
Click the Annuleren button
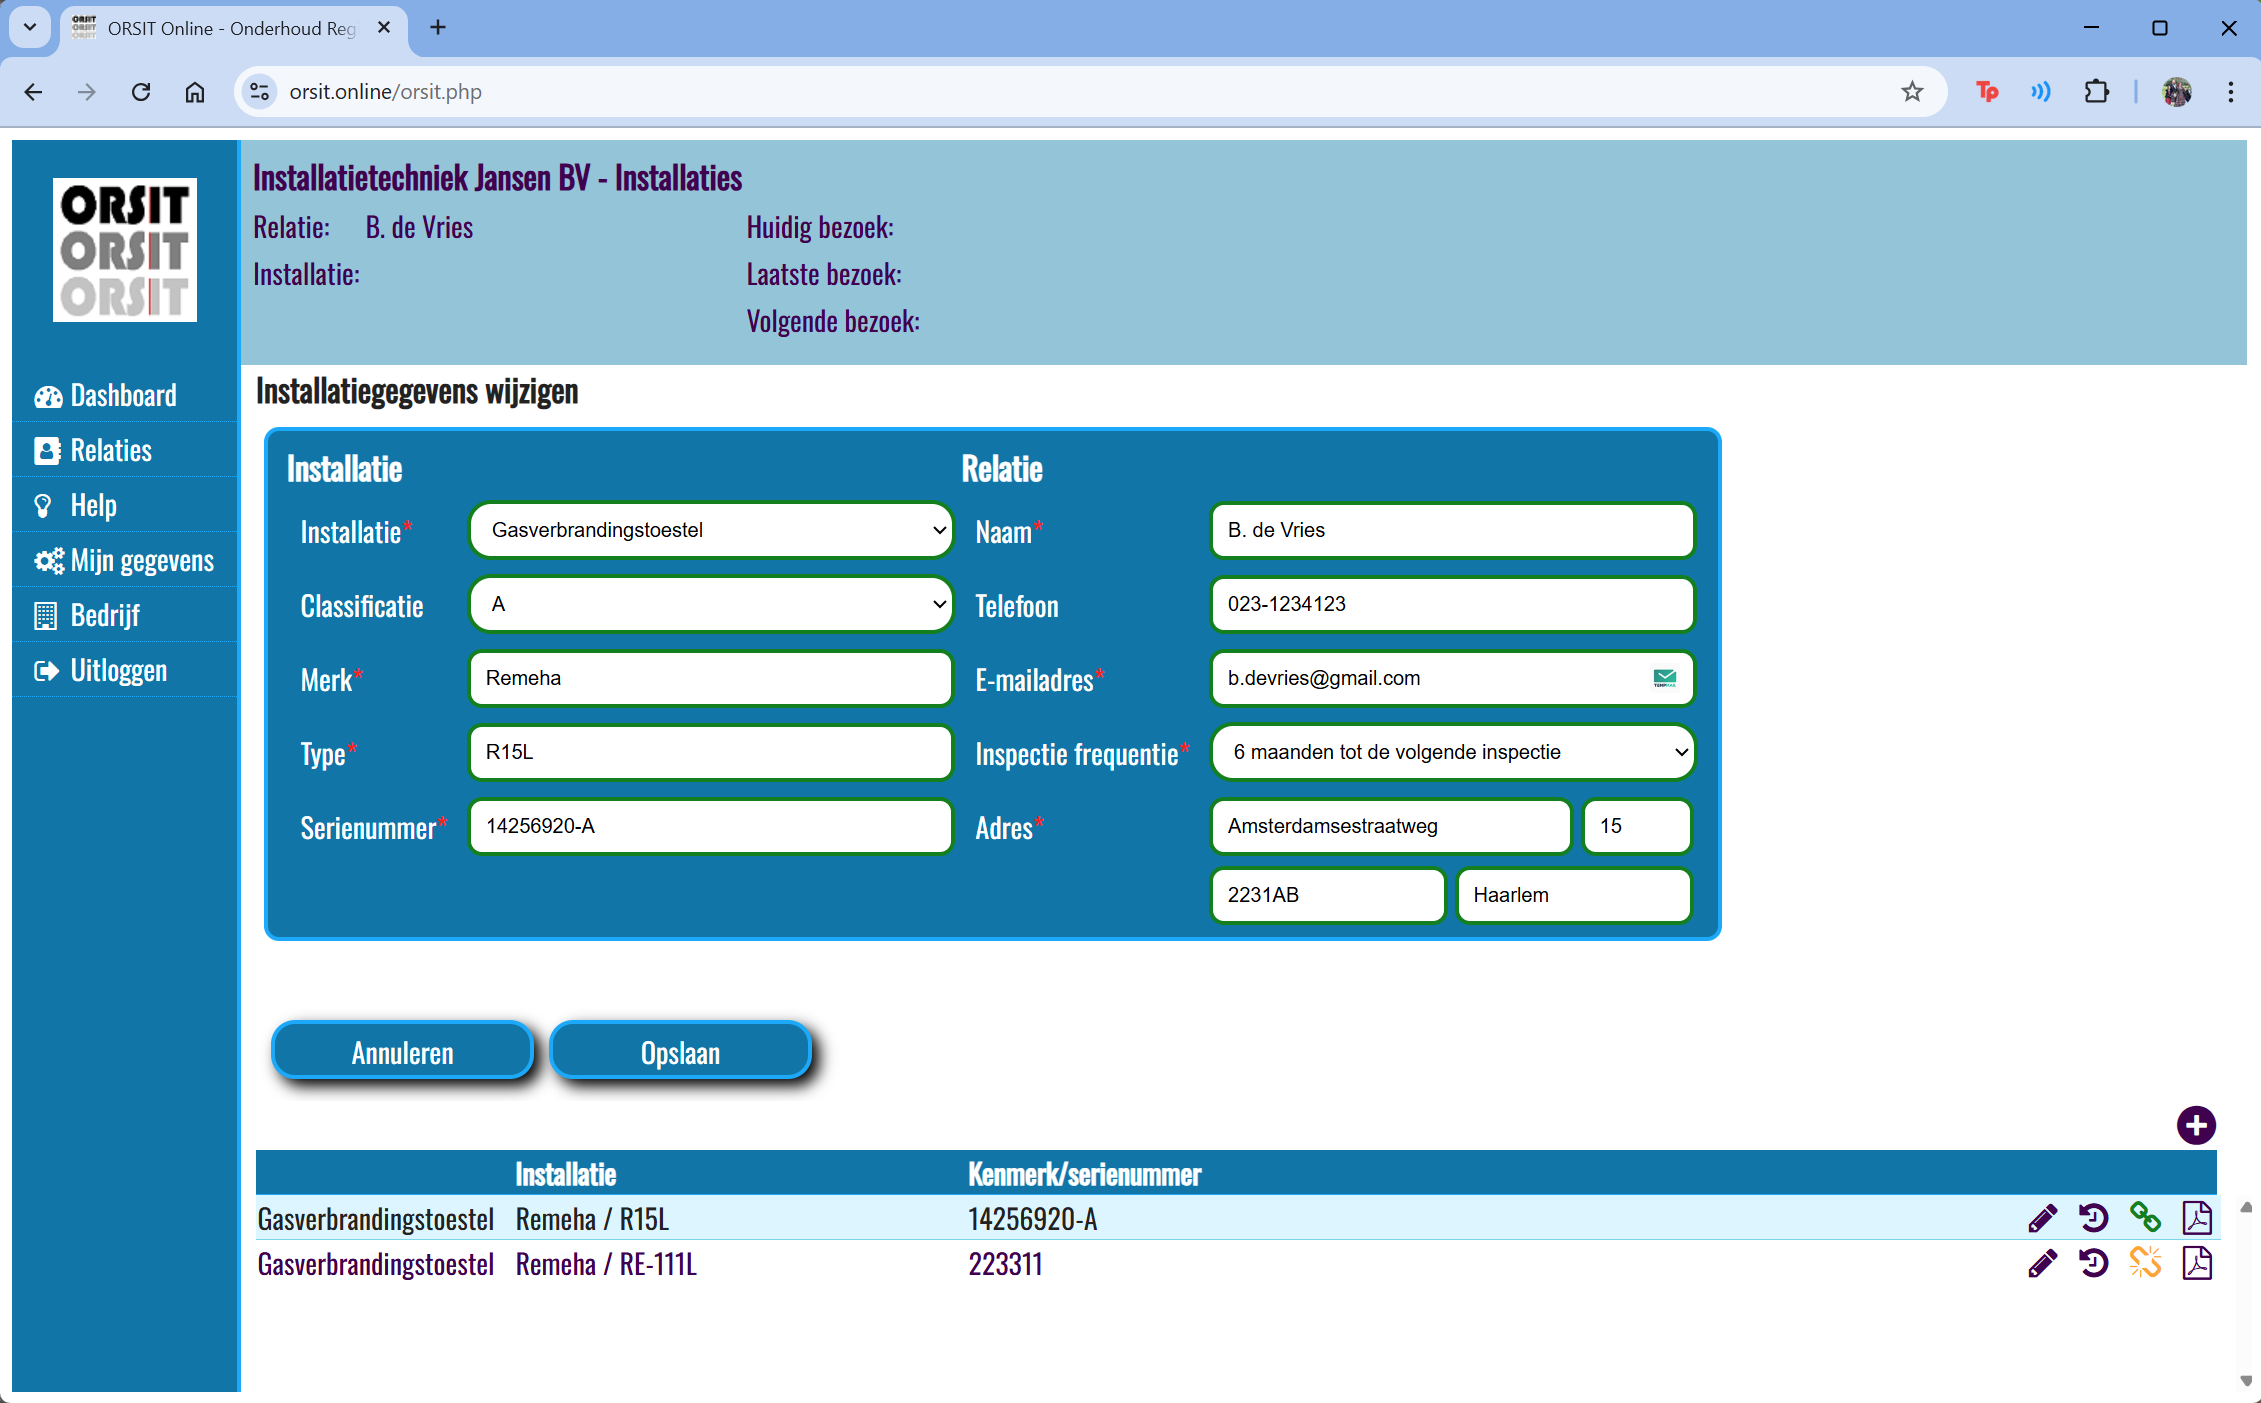click(x=402, y=1052)
